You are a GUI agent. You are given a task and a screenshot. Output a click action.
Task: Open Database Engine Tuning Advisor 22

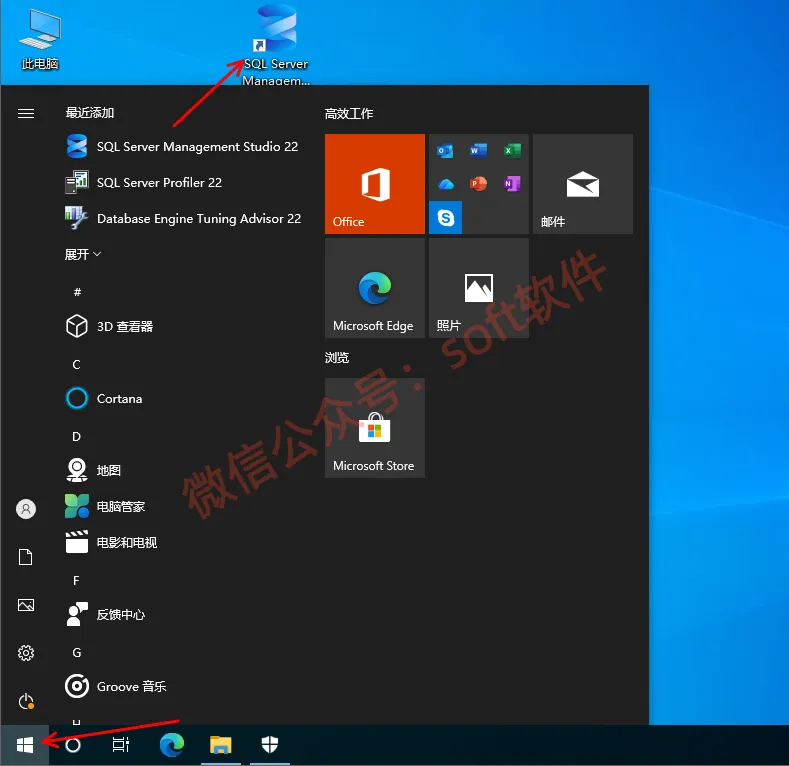point(182,218)
